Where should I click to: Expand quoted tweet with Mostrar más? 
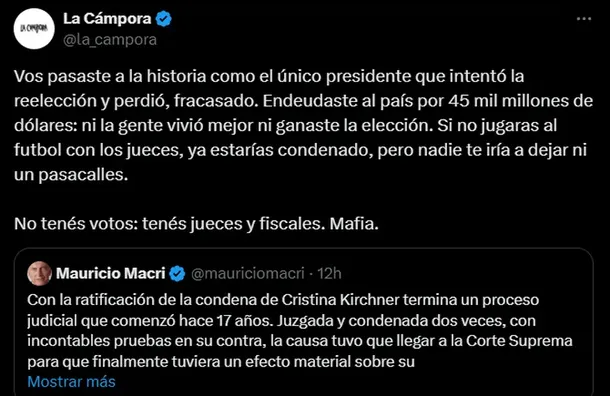tap(72, 382)
